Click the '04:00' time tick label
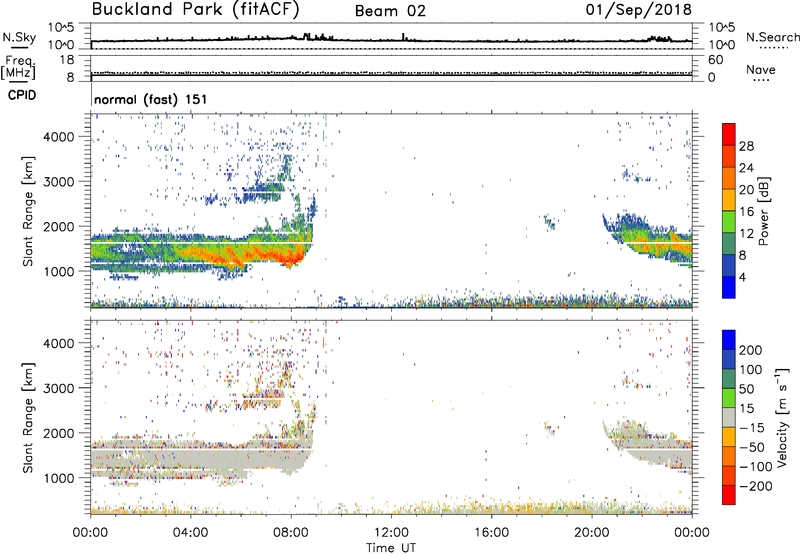Viewport: 800px width, 554px height. click(x=190, y=533)
